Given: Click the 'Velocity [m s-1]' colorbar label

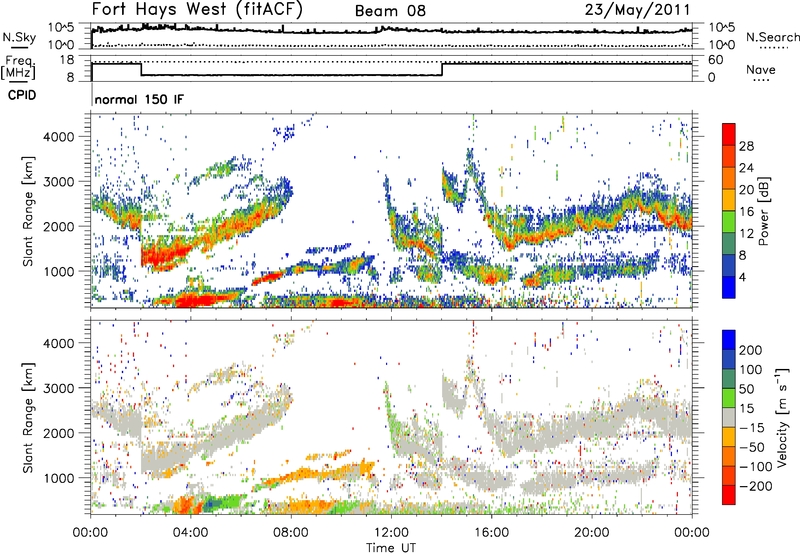Looking at the screenshot, I should pos(781,417).
